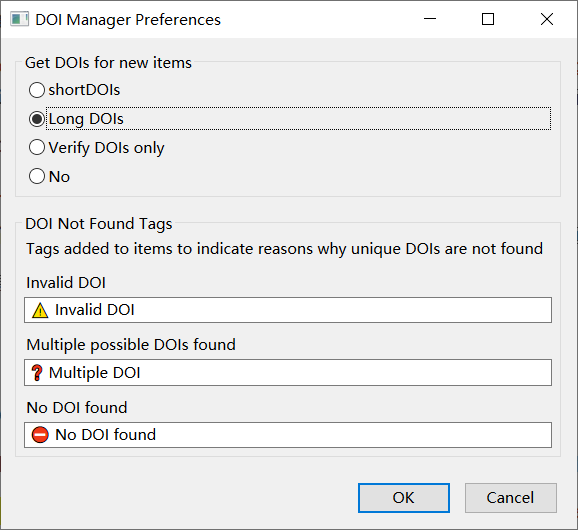
Task: Click the No DOI found tag field
Action: (288, 435)
